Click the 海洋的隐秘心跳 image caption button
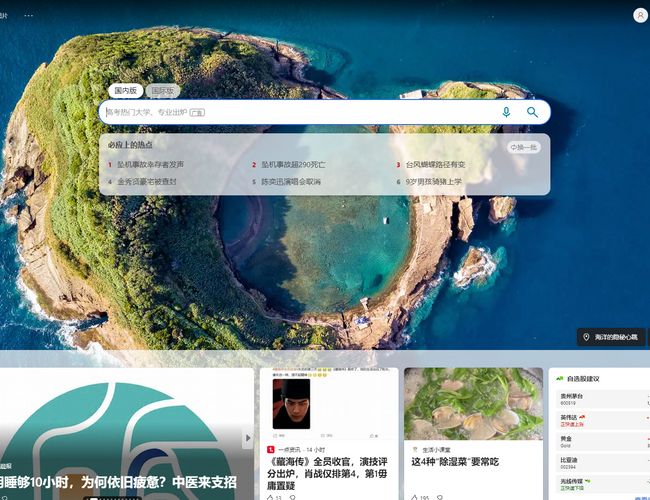650x500 pixels. pos(611,337)
